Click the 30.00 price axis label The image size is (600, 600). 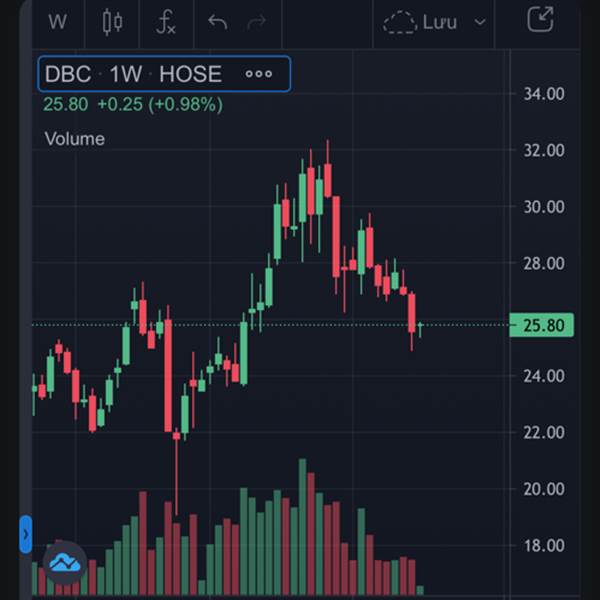(544, 207)
